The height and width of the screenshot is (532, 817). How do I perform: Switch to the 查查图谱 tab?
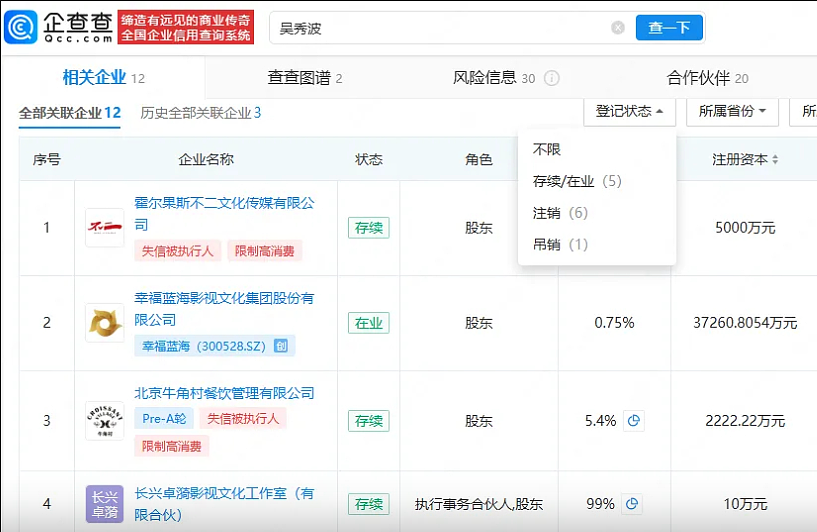pyautogui.click(x=305, y=78)
